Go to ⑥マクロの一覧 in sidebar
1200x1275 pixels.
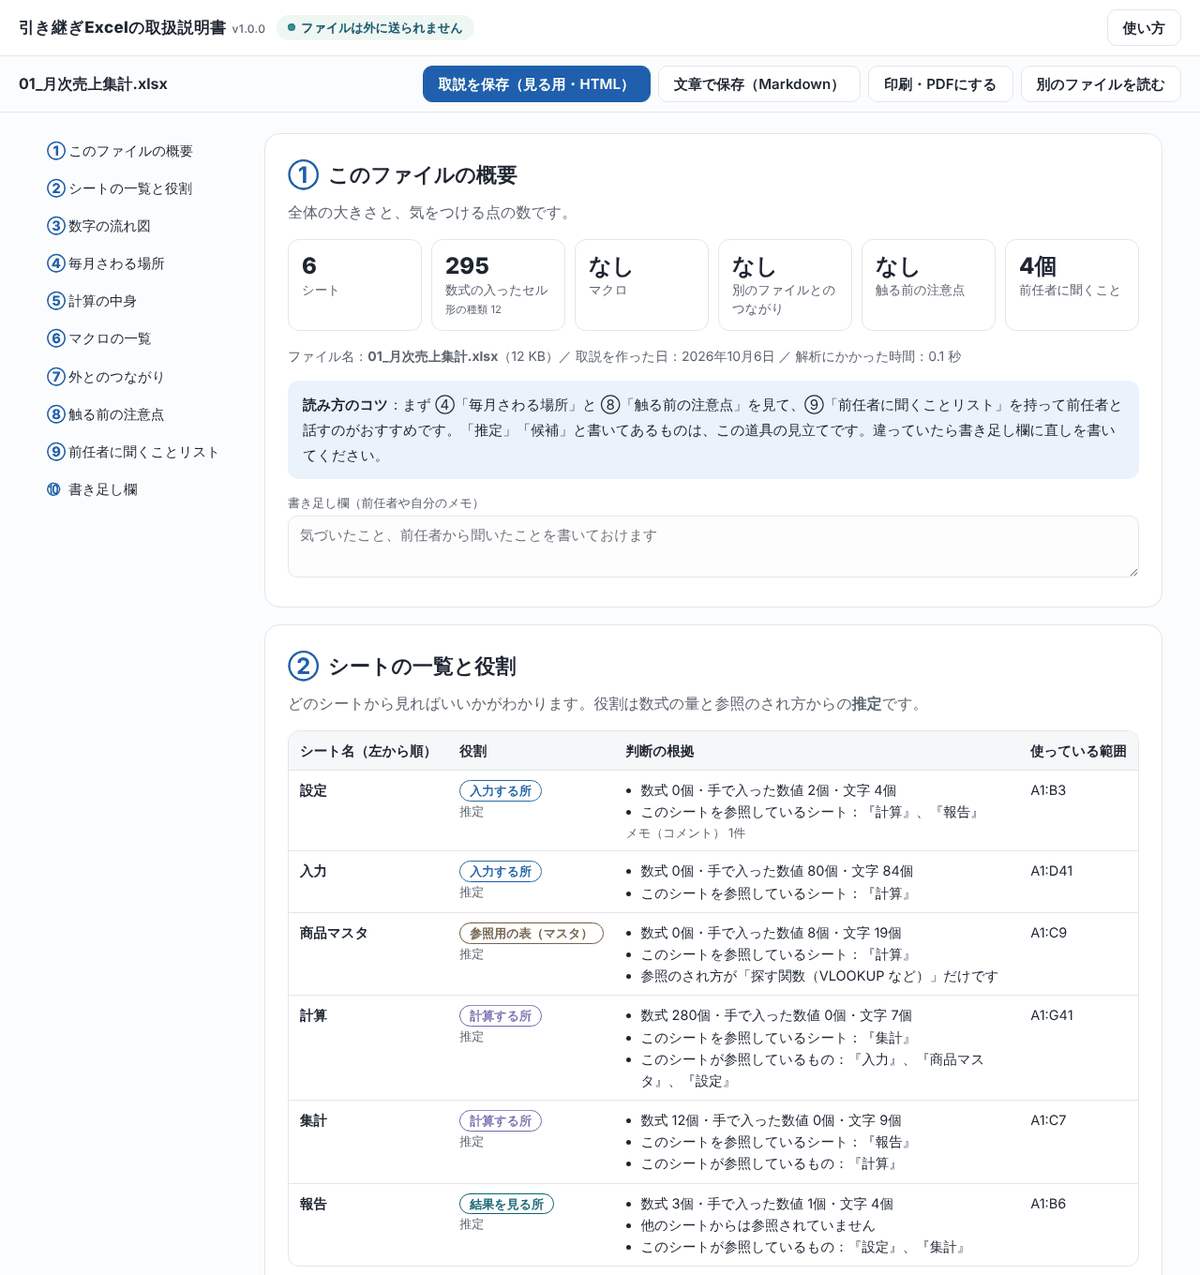tap(99, 338)
